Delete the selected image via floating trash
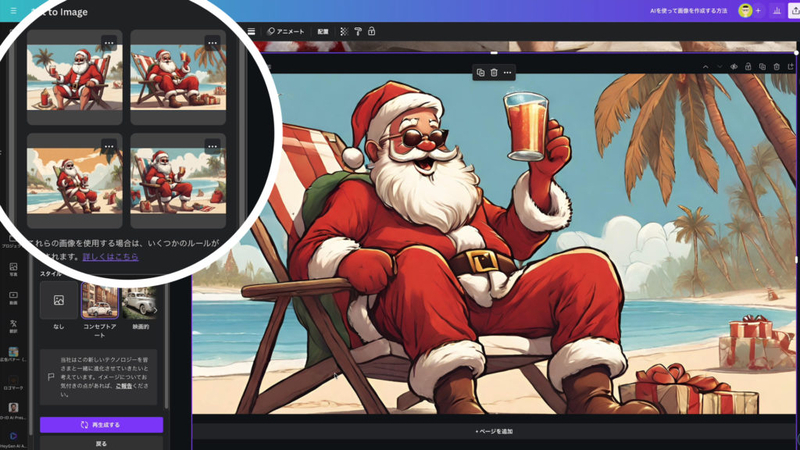The image size is (800, 450). coord(494,72)
